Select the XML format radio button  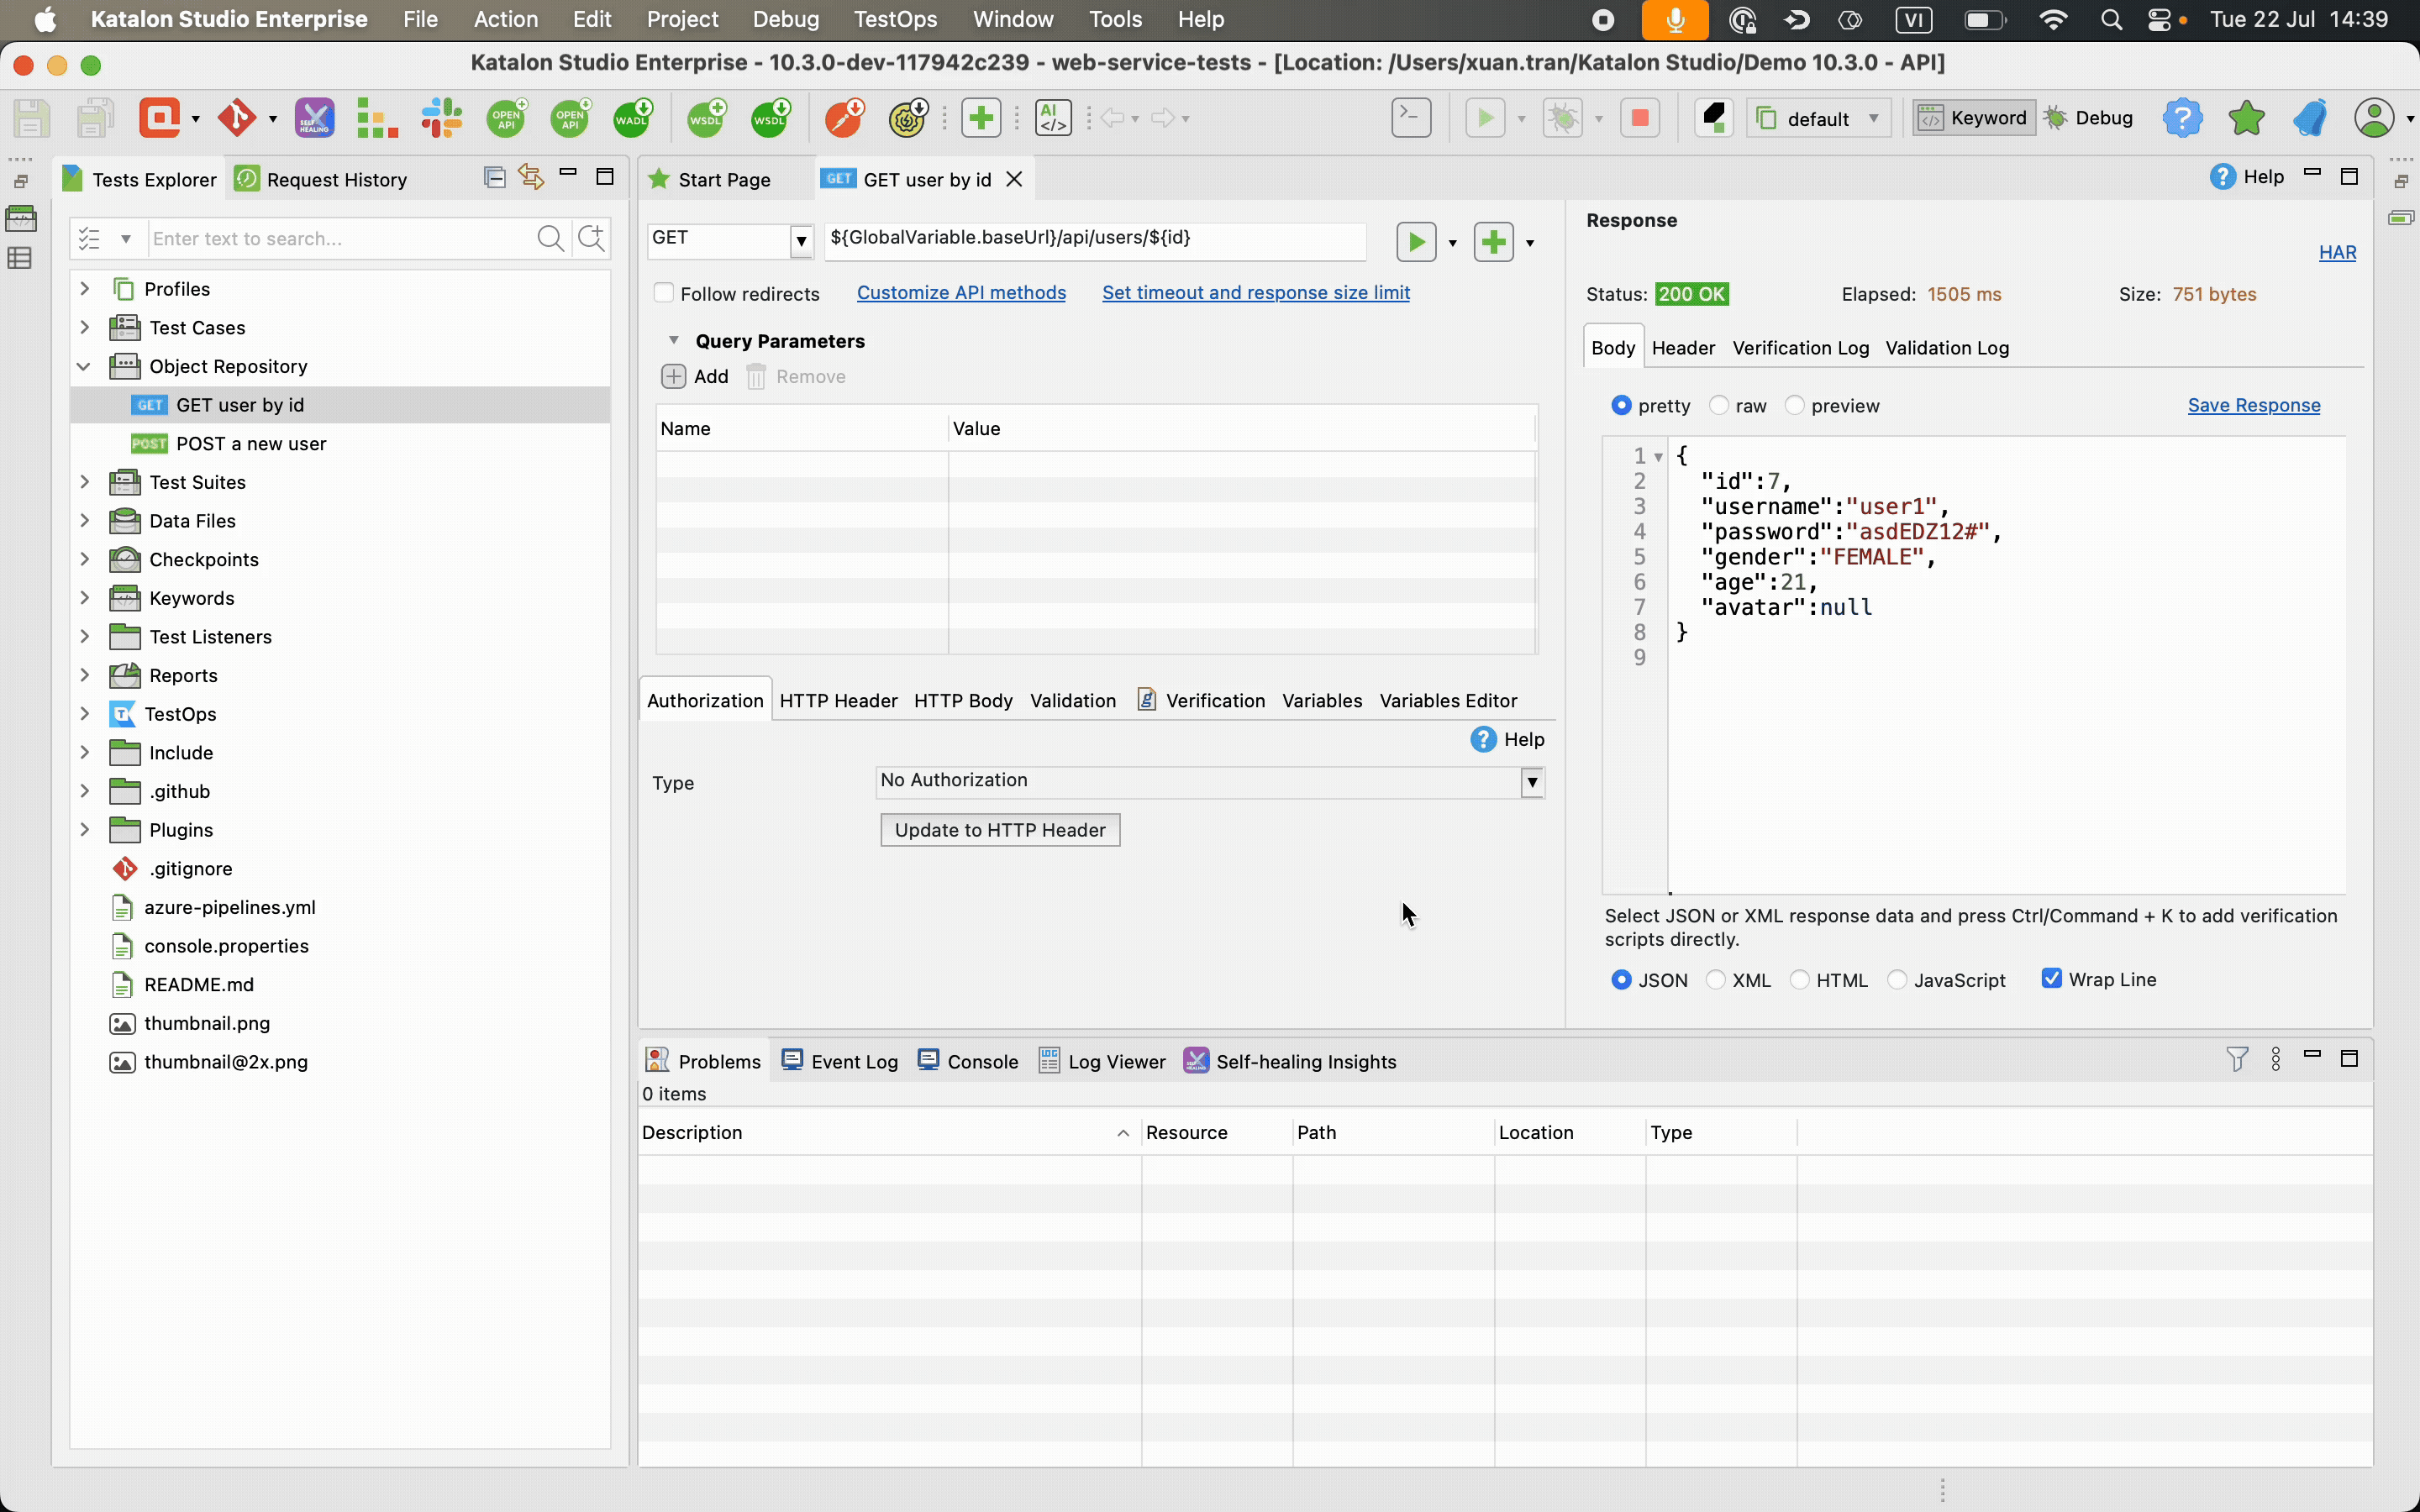pyautogui.click(x=1715, y=980)
